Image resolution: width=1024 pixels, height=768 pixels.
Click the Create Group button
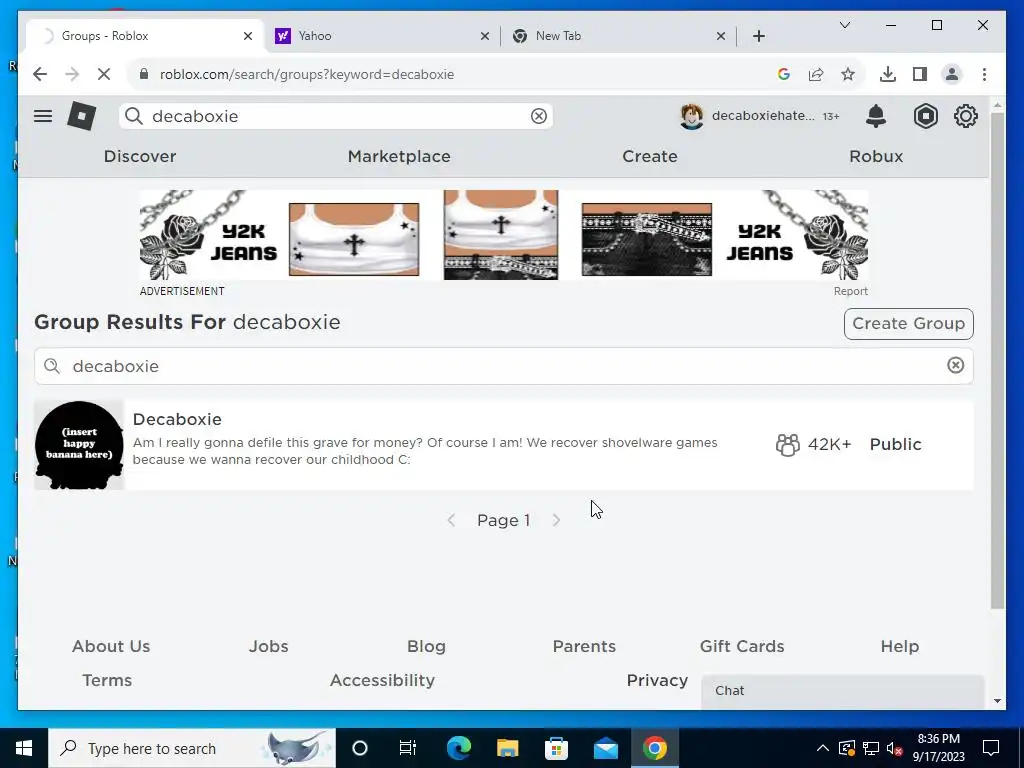908,323
